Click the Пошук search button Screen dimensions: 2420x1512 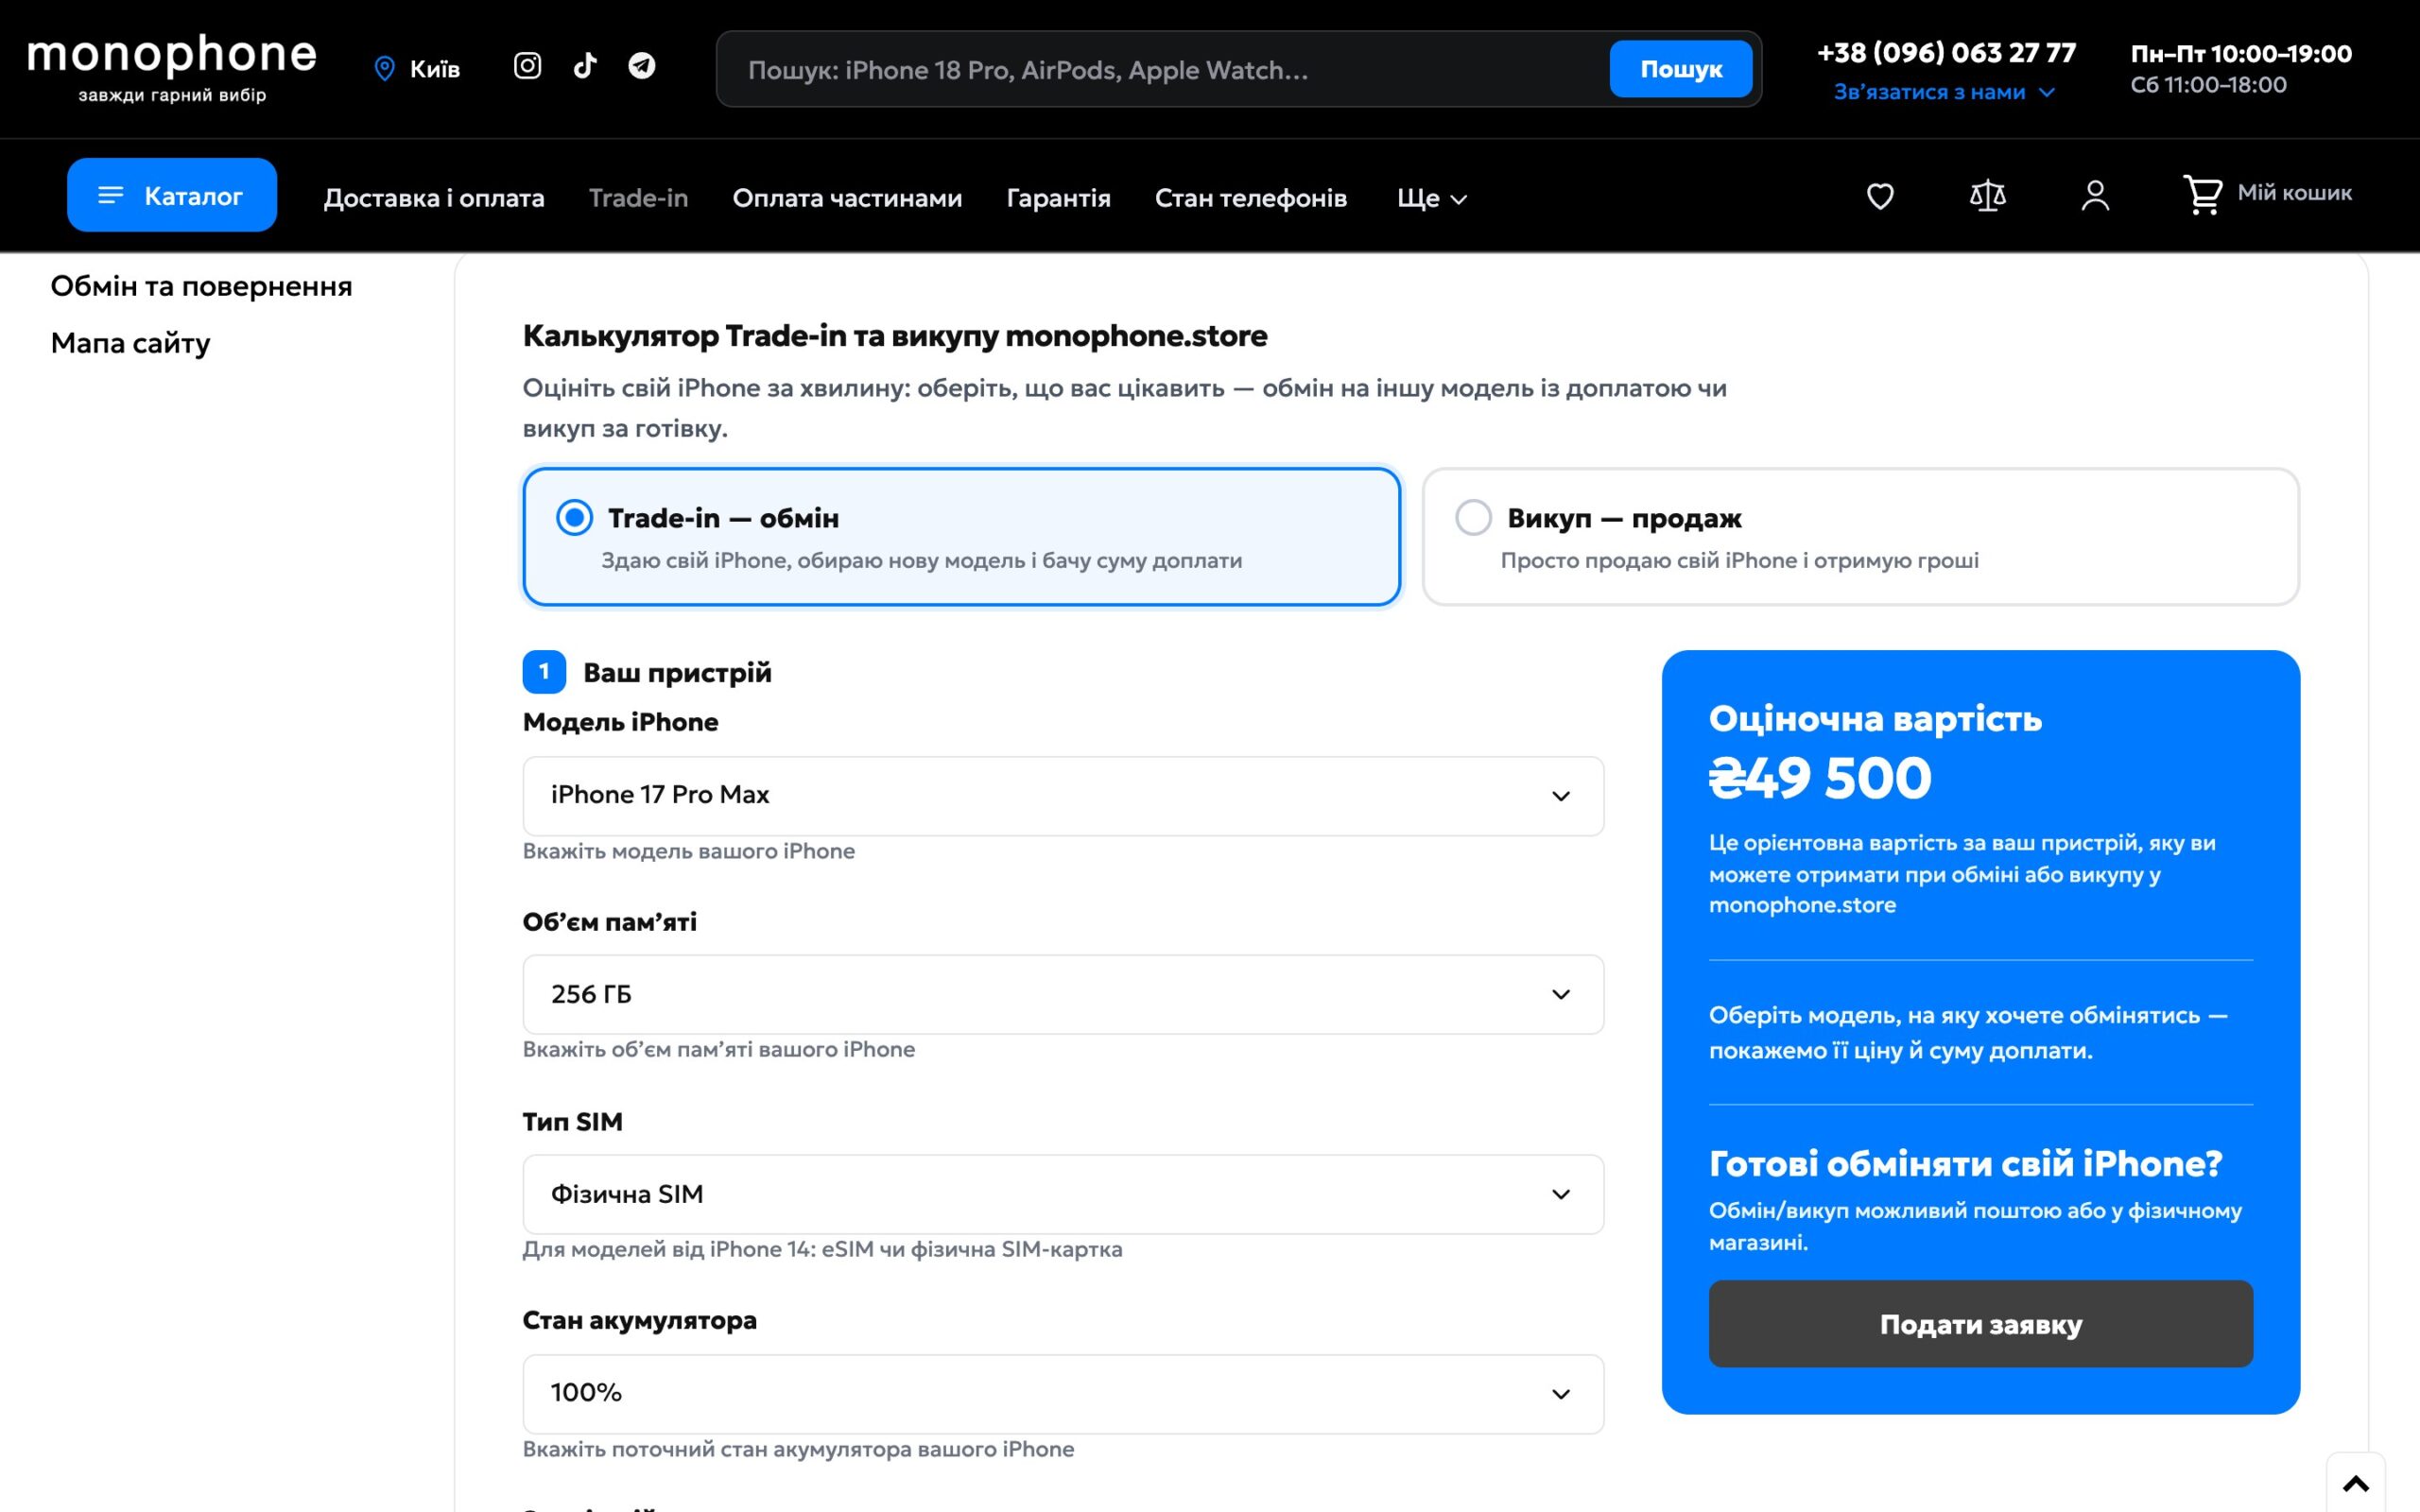[1680, 69]
